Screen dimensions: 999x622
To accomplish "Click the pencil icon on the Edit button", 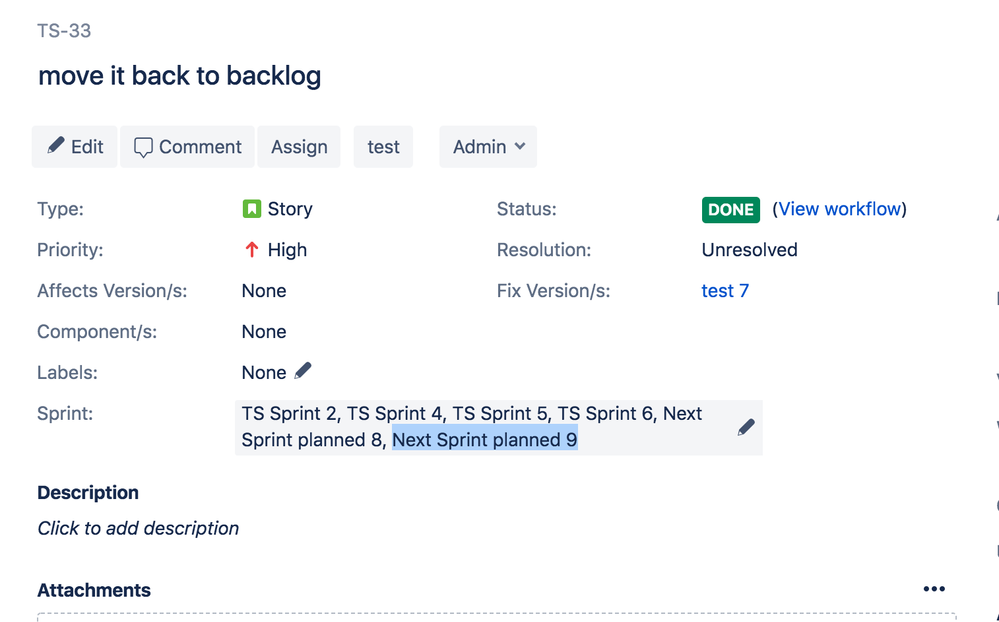I will (x=58, y=146).
